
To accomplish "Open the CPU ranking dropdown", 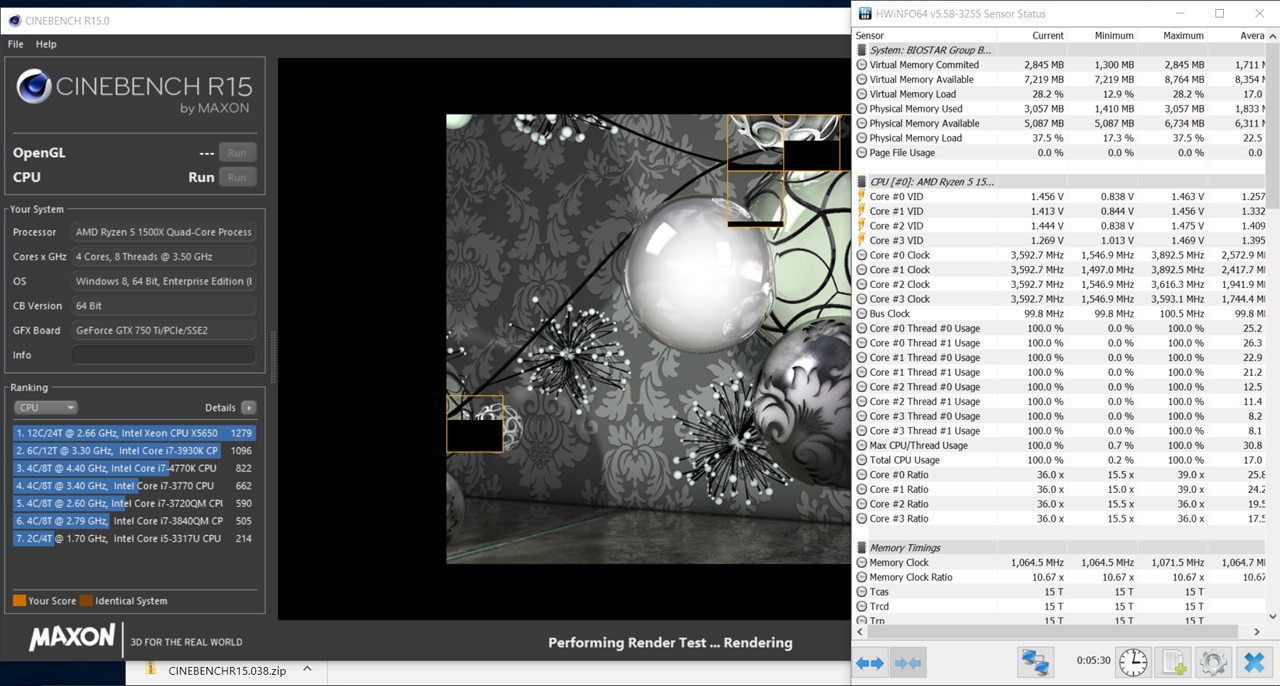I will coord(45,408).
